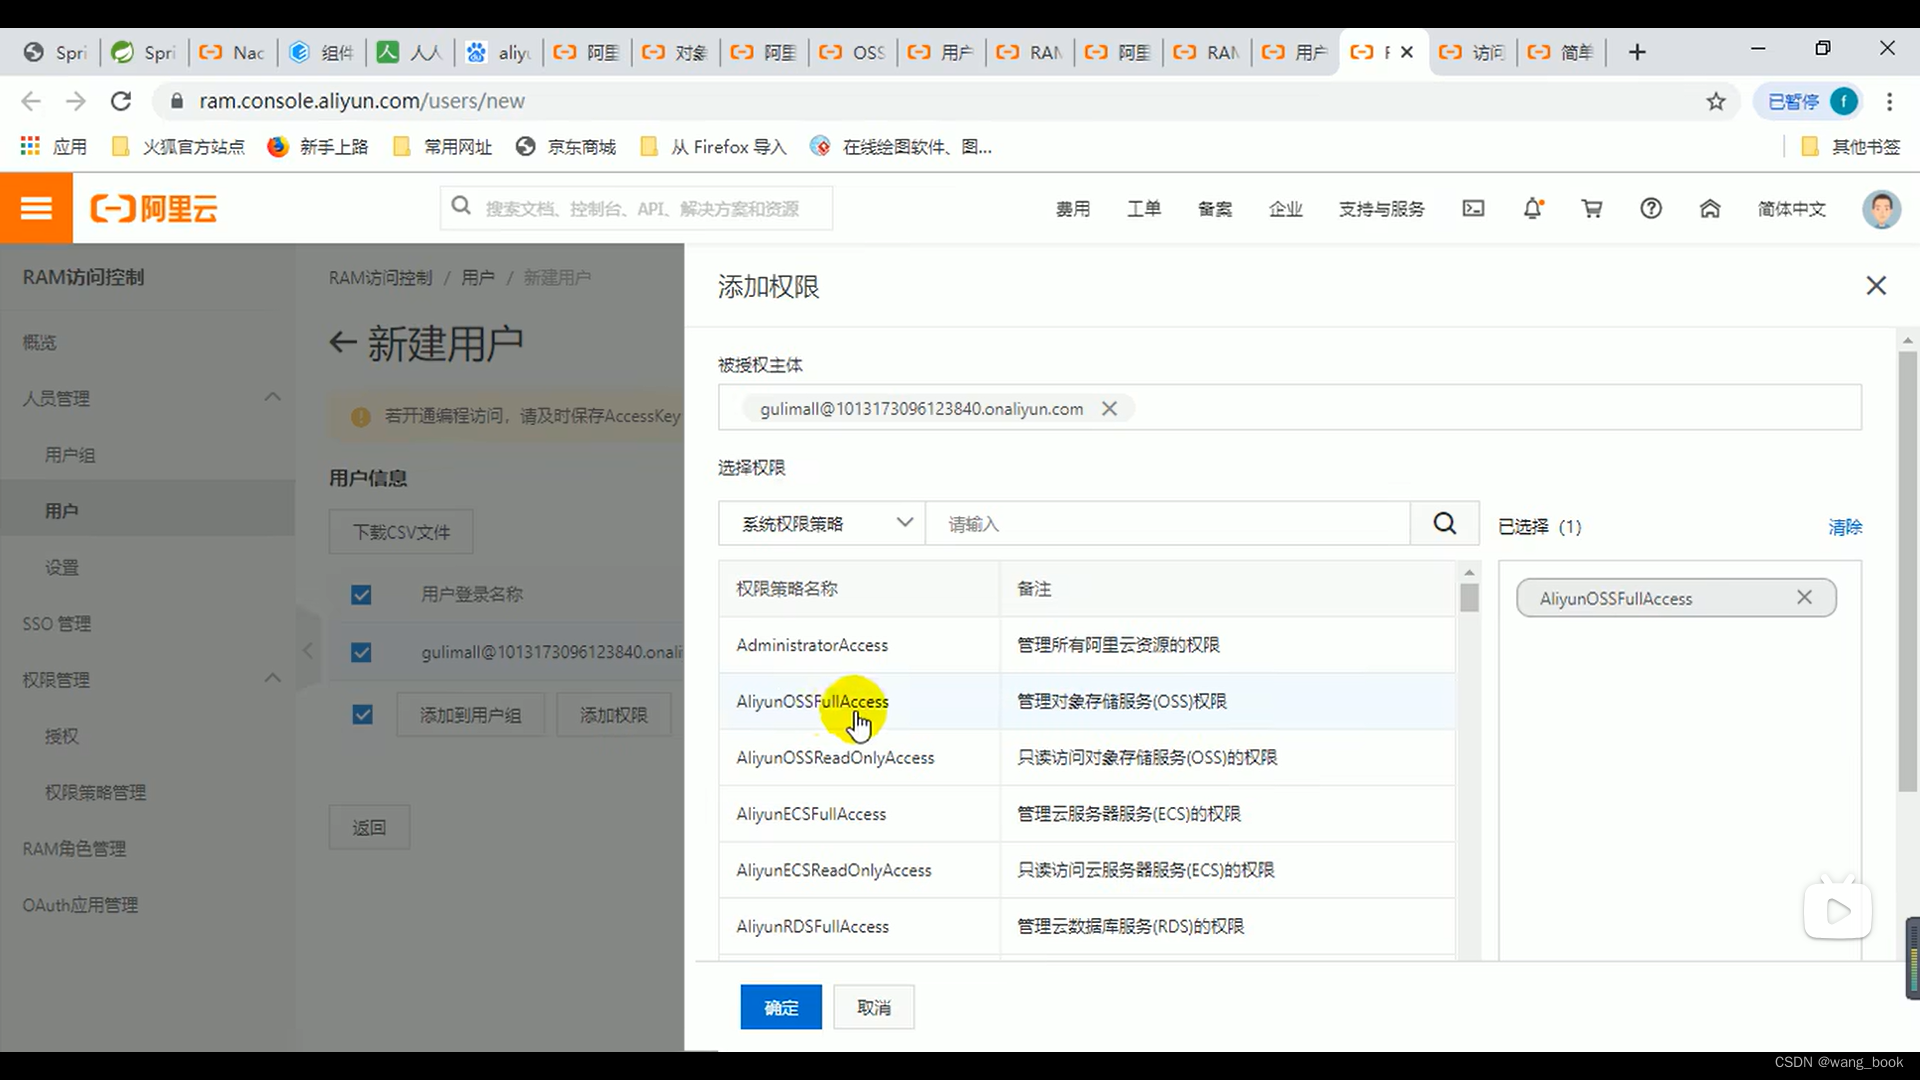The width and height of the screenshot is (1920, 1080).
Task: Open the help question mark icon
Action: click(x=1651, y=208)
